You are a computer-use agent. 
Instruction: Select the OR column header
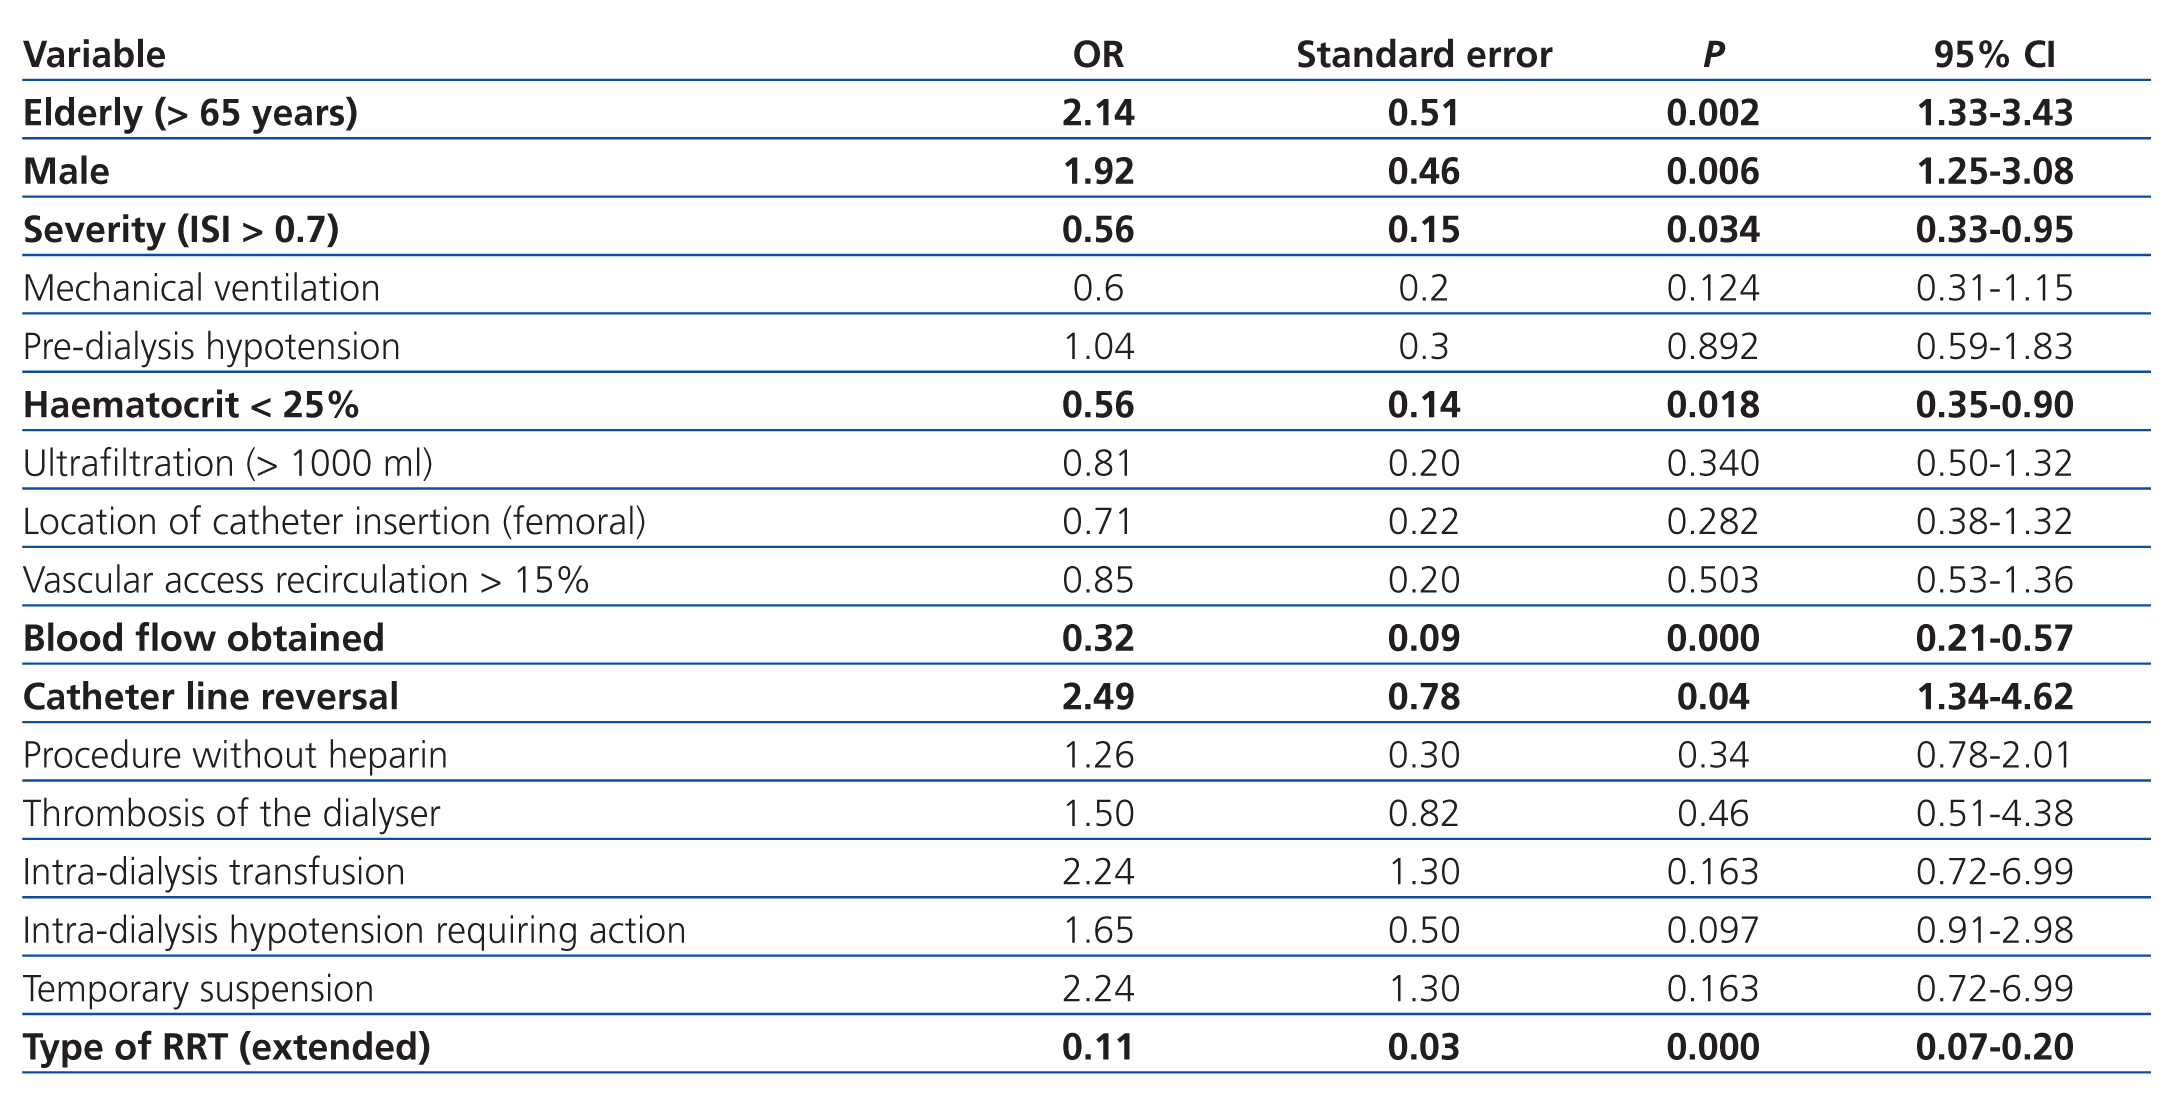(x=1098, y=54)
